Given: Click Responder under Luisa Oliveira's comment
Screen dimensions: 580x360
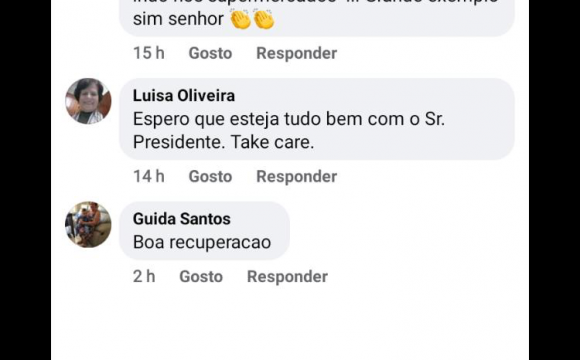Looking at the screenshot, I should [x=297, y=176].
